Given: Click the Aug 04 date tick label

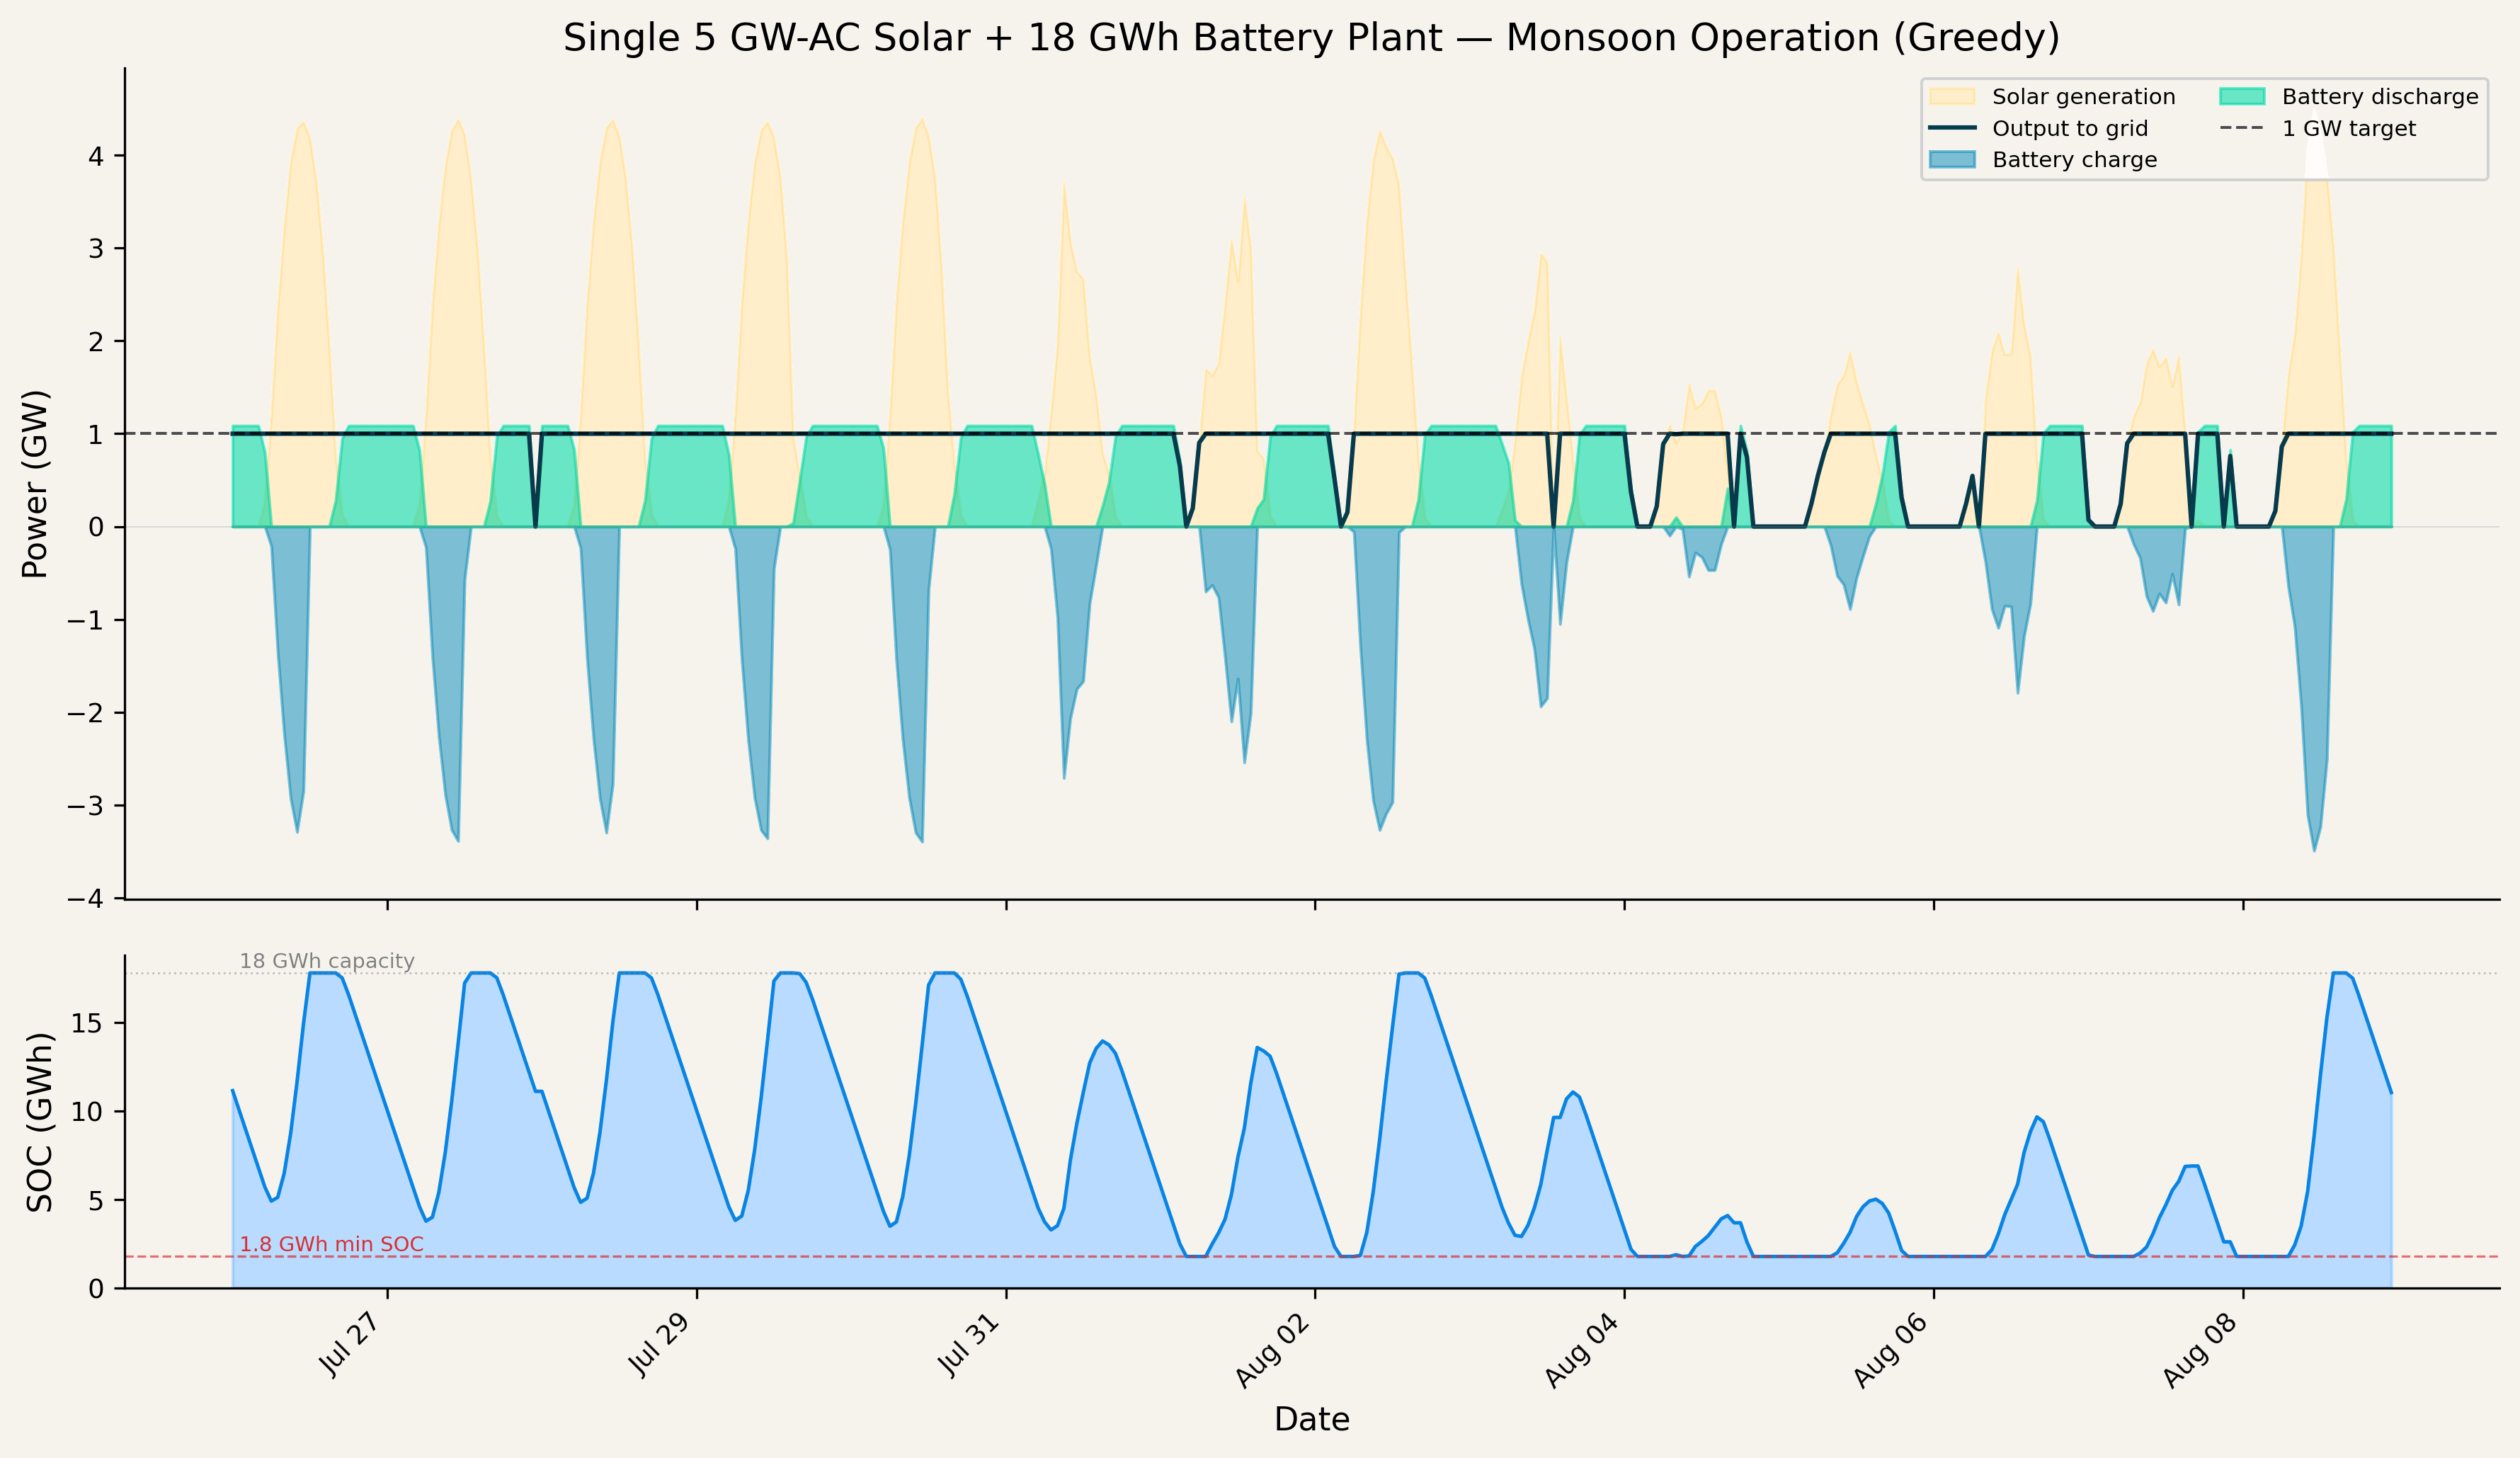Looking at the screenshot, I should pos(1581,1349).
